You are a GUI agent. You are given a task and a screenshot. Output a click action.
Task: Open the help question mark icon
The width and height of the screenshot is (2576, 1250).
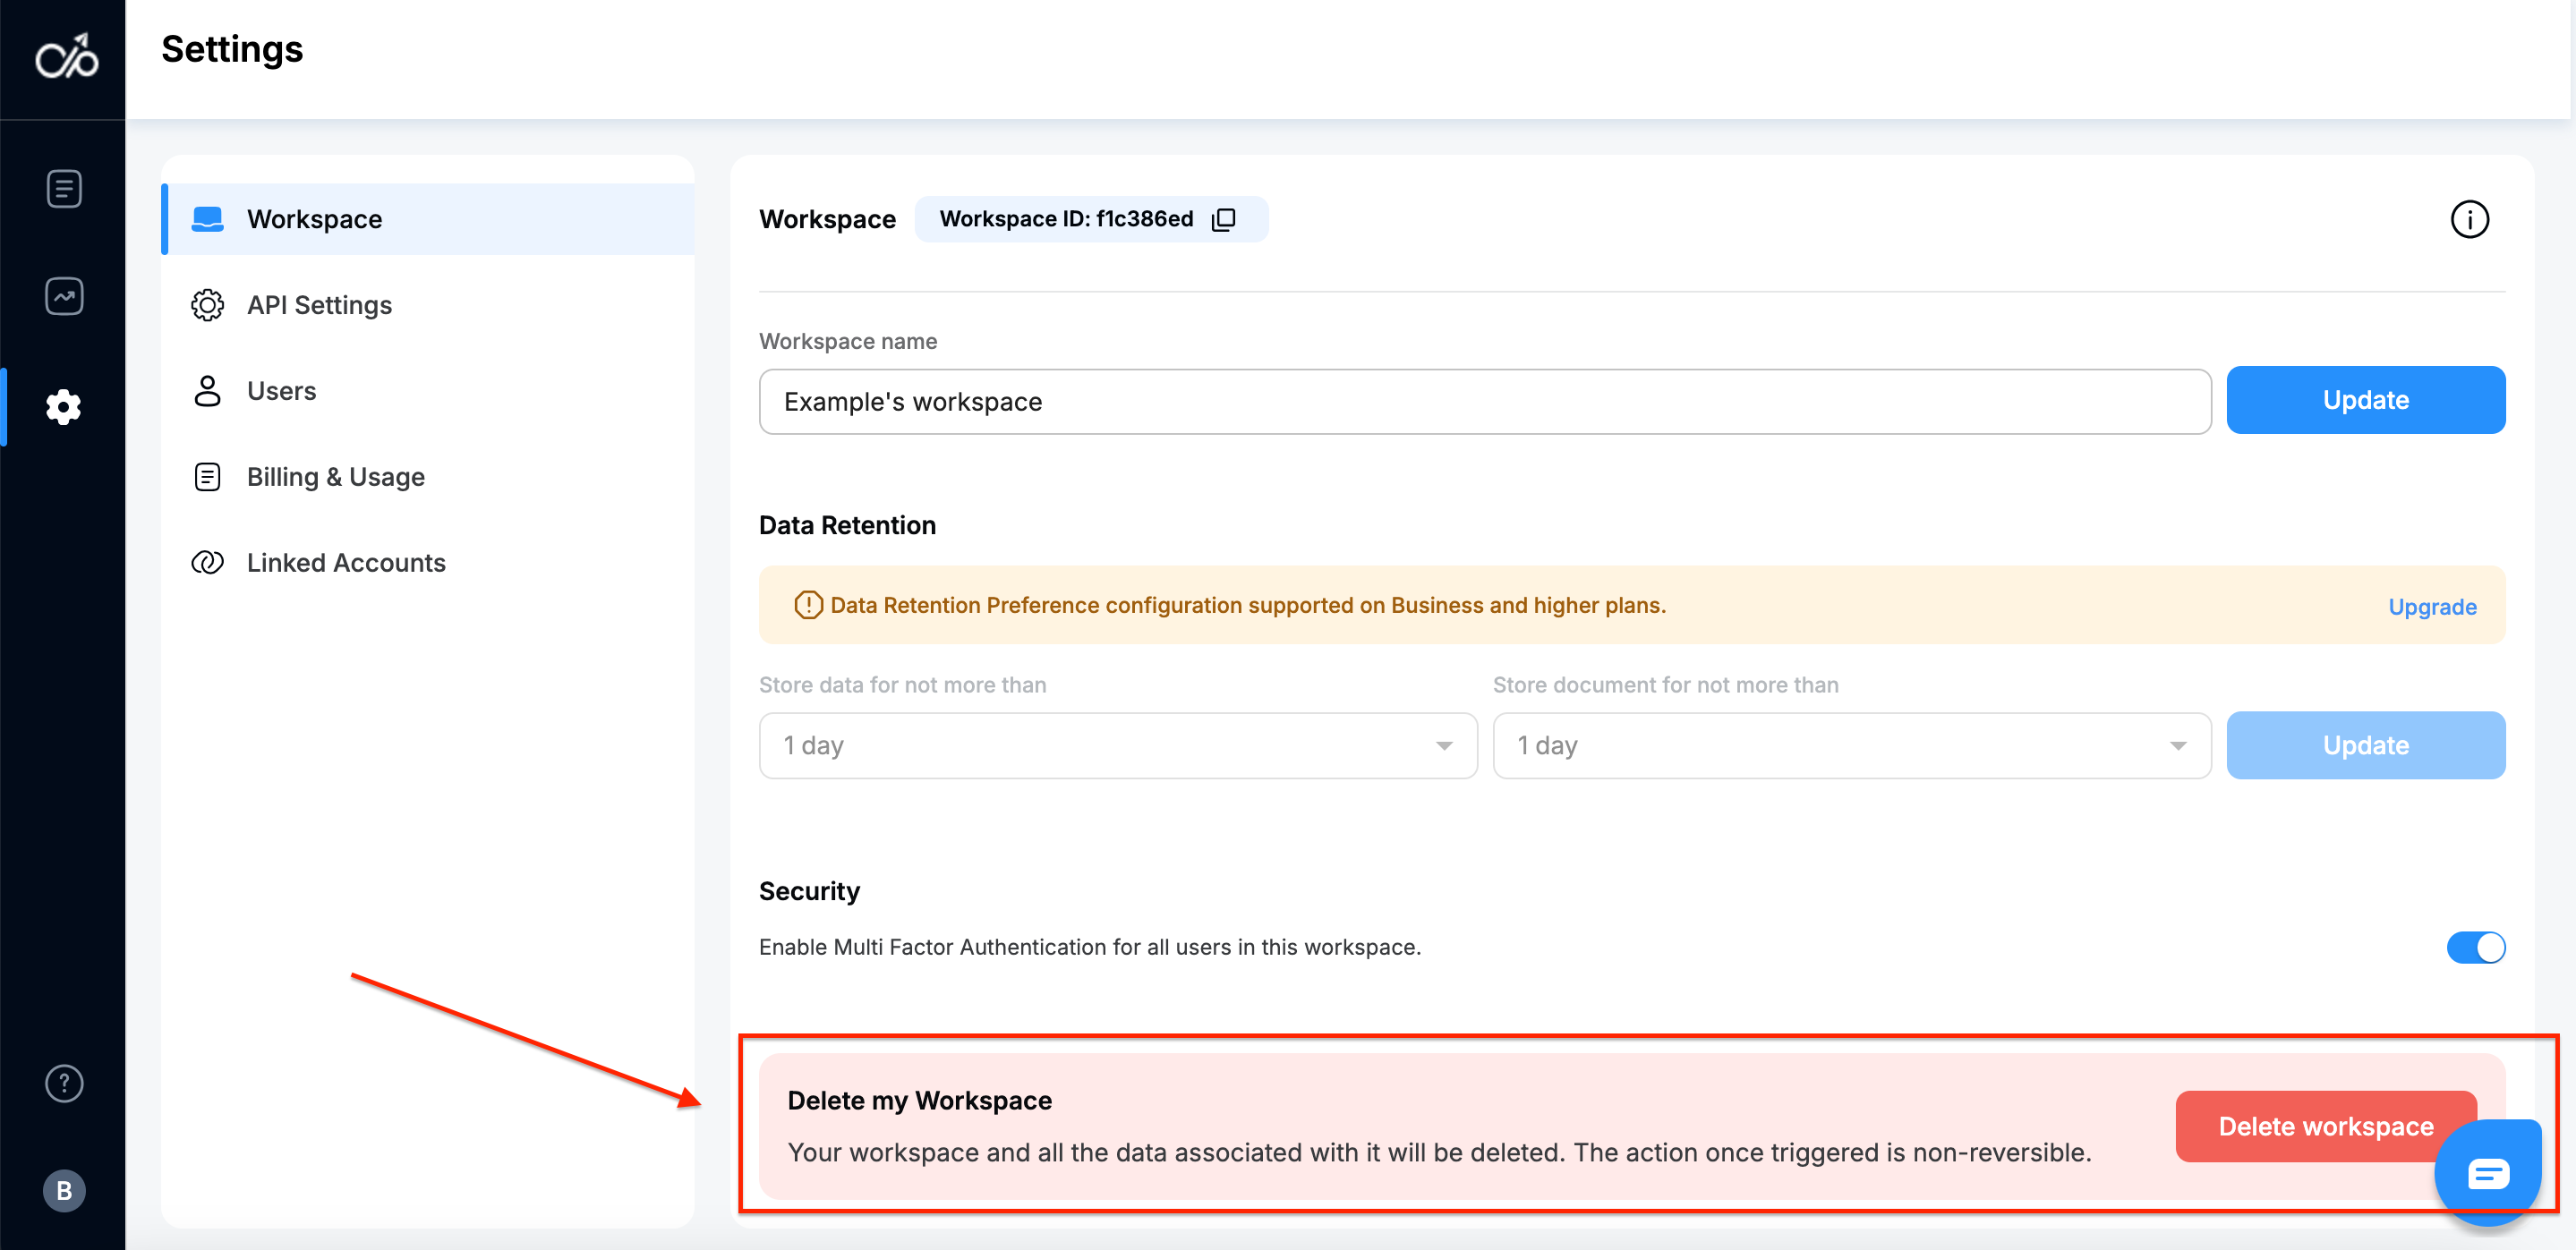pyautogui.click(x=64, y=1083)
